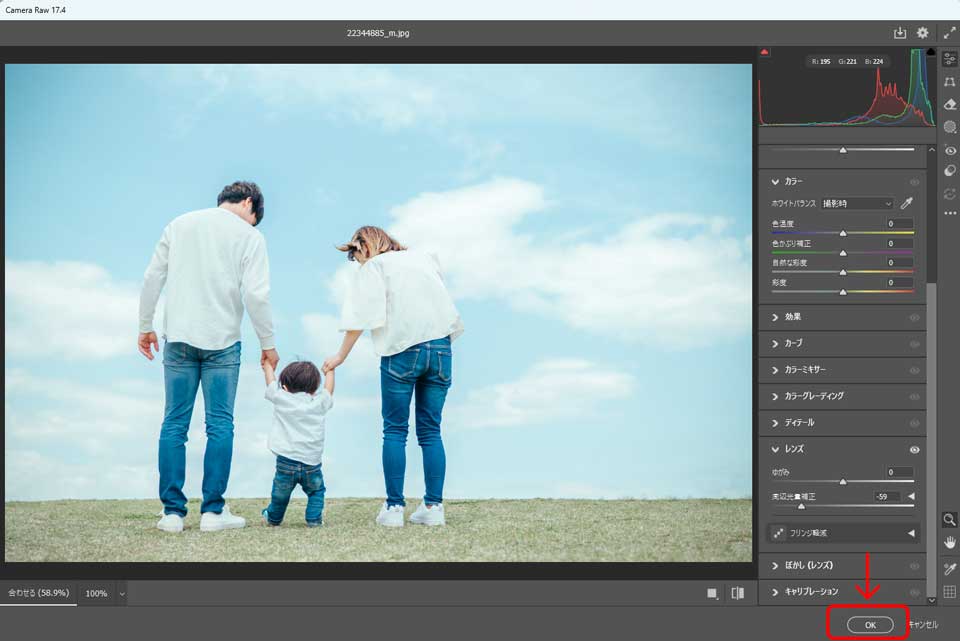The image size is (960, 641).
Task: Expand the ディテール section
Action: coord(775,423)
